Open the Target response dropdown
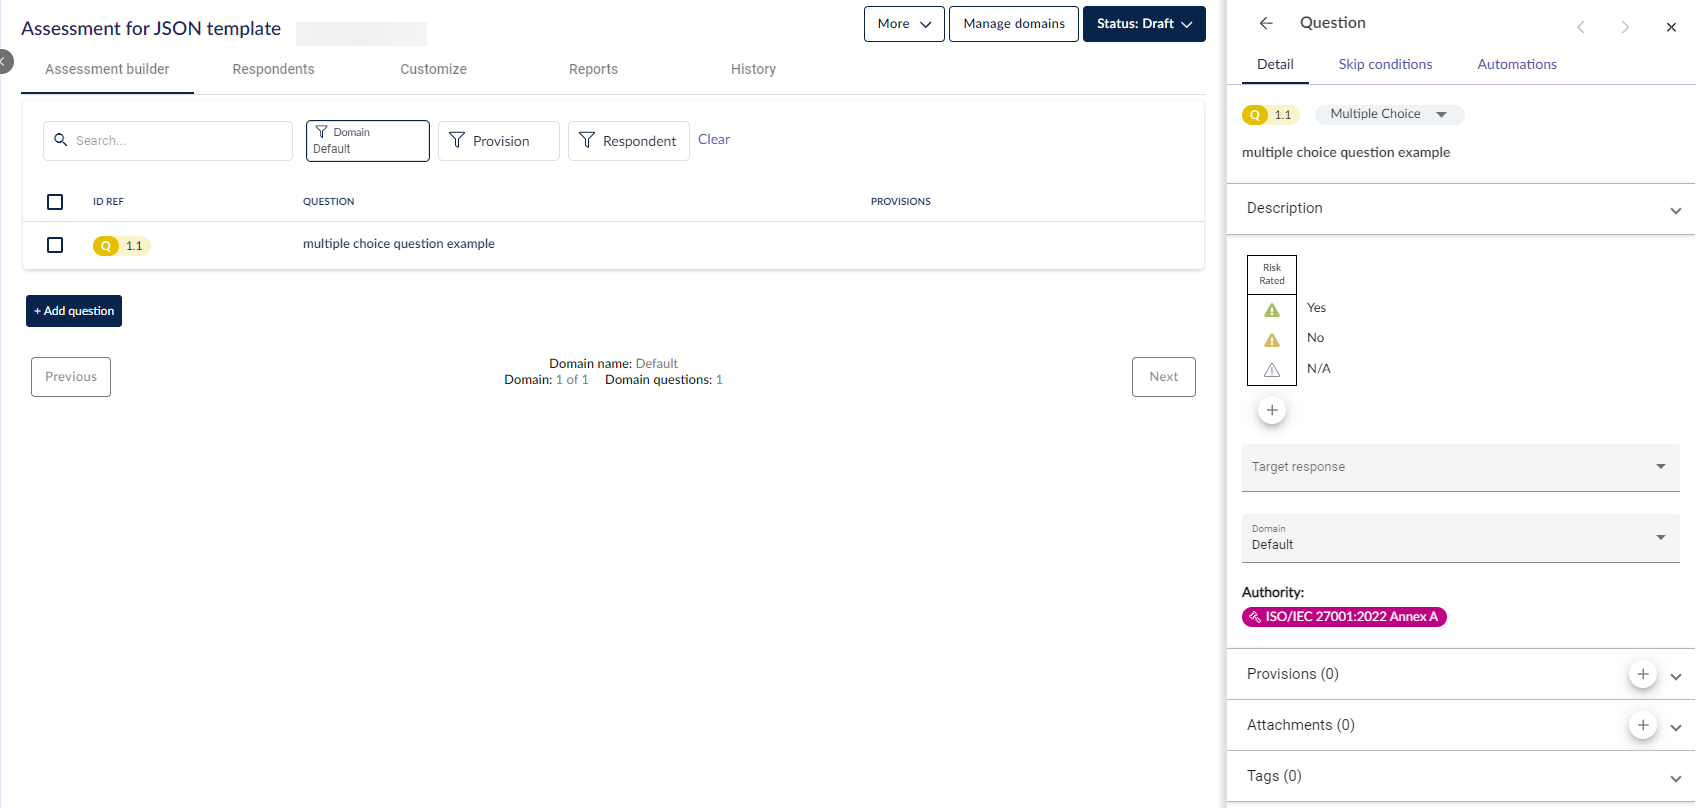The image size is (1696, 808). pos(1460,467)
